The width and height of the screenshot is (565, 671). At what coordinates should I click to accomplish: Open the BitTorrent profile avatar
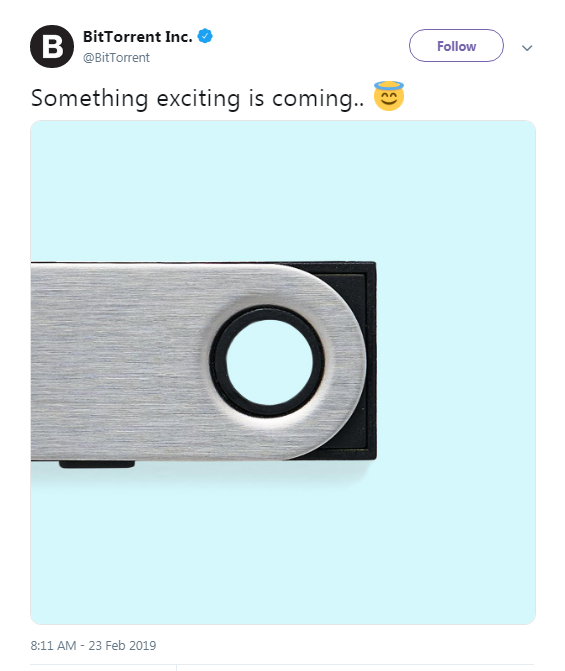click(x=52, y=46)
